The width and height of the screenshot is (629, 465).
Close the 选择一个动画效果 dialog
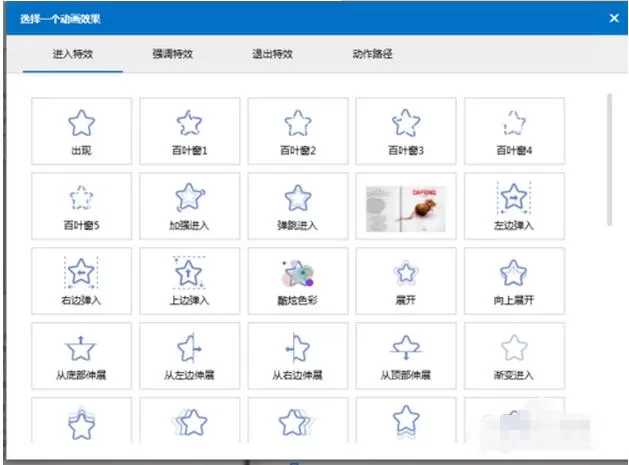[614, 18]
